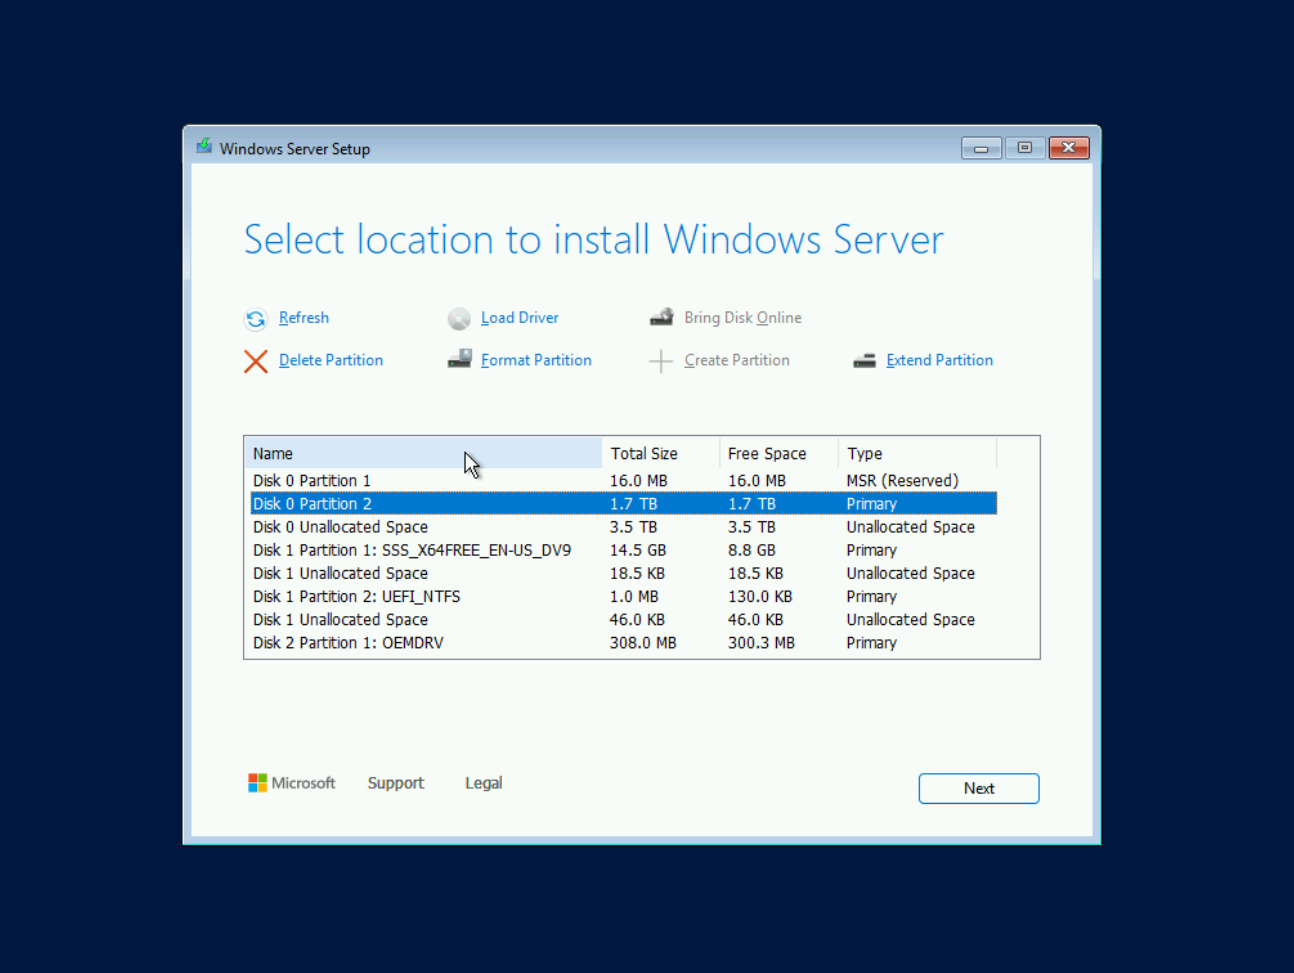Image resolution: width=1294 pixels, height=973 pixels.
Task: Open the Legal link
Action: 484,783
